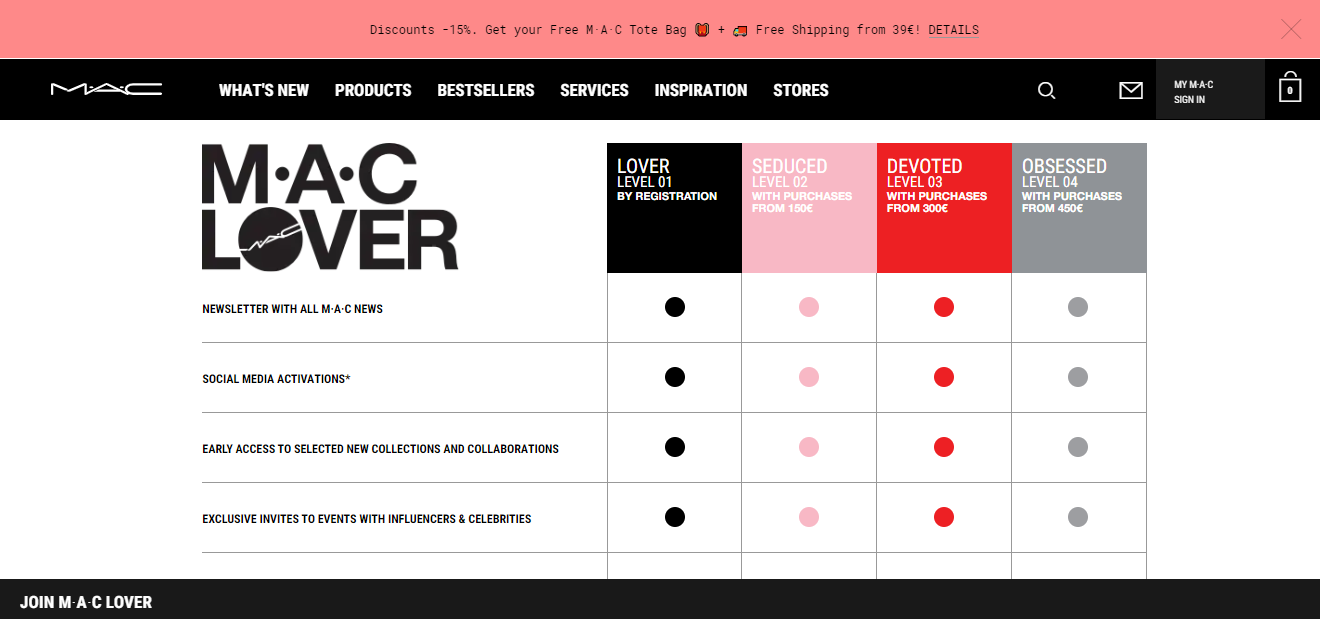The image size is (1320, 619).
Task: Click pink dot for Seduced exclusive invites row
Action: pyautogui.click(x=809, y=517)
